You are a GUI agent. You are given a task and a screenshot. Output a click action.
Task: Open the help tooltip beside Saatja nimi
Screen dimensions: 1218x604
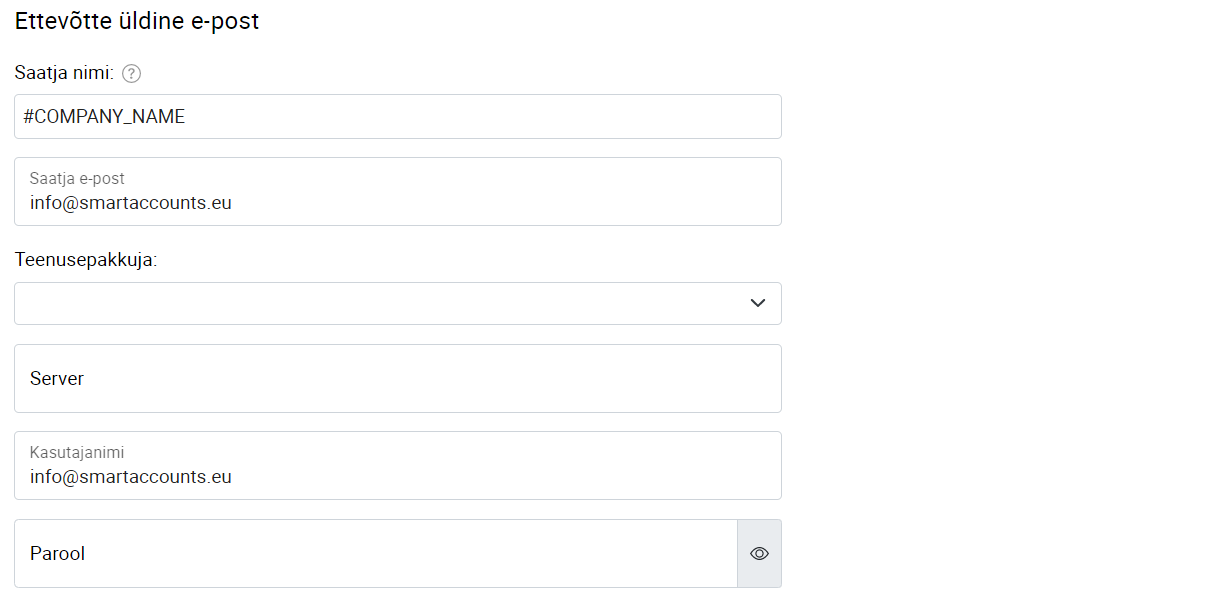pos(131,73)
